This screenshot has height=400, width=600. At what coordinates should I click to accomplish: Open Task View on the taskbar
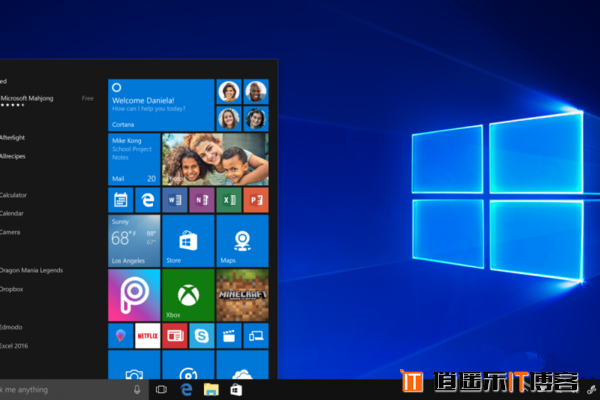pos(161,390)
